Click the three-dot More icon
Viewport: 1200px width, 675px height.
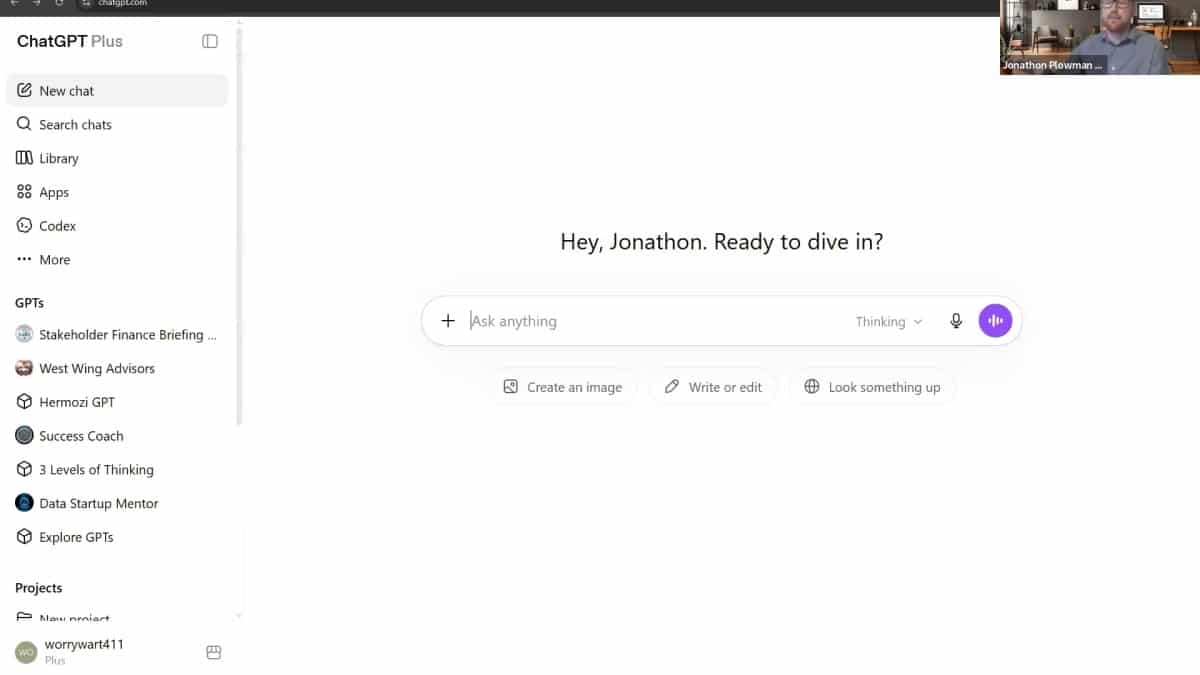tap(24, 259)
